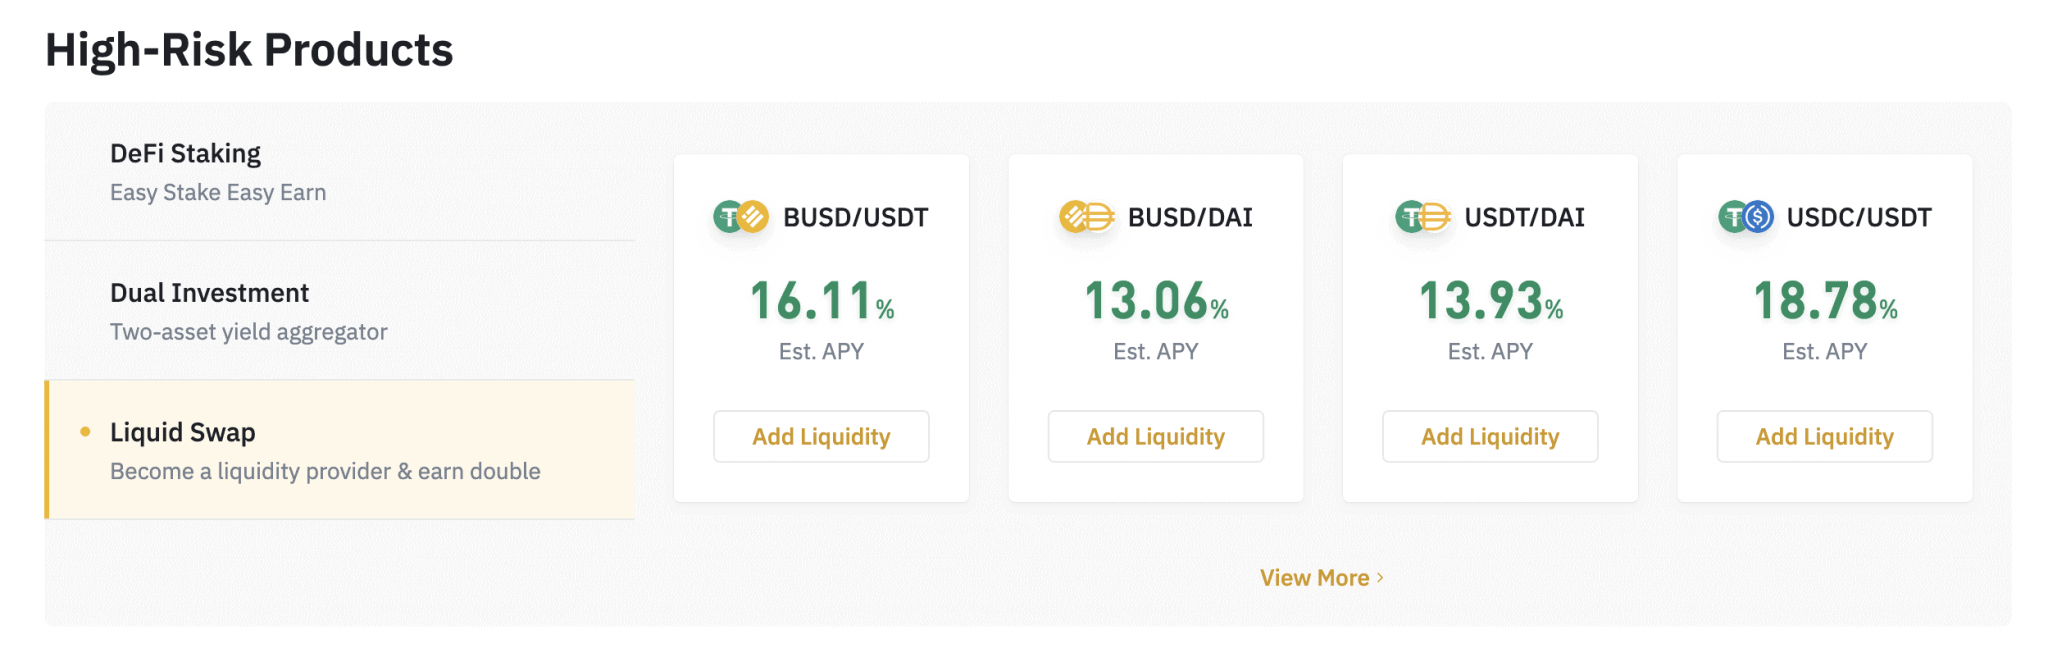Screen dimensions: 2048x653
Task: Add liquidity to the BUSD/DAI pool
Action: (1156, 436)
